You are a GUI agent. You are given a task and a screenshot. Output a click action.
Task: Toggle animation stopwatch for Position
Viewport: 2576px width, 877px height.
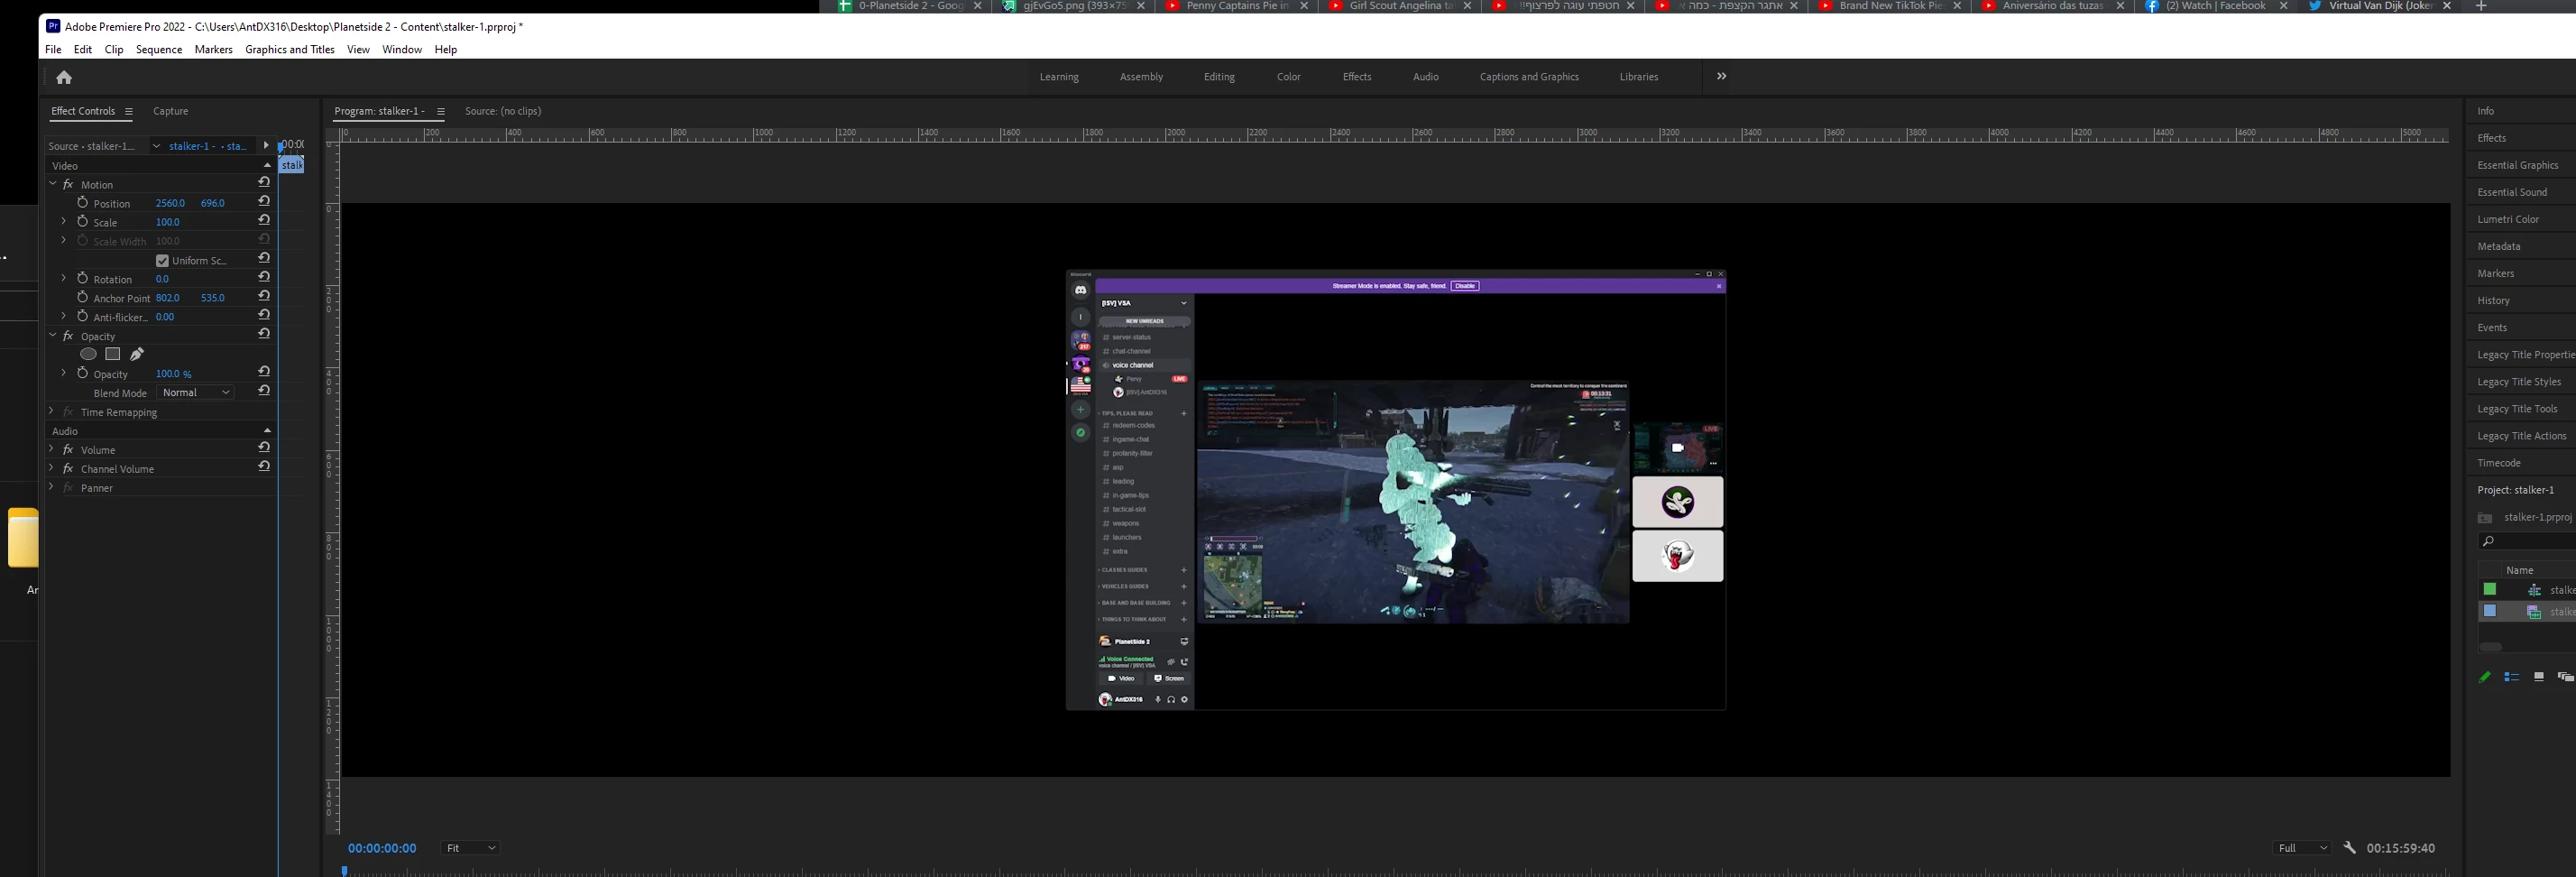83,203
